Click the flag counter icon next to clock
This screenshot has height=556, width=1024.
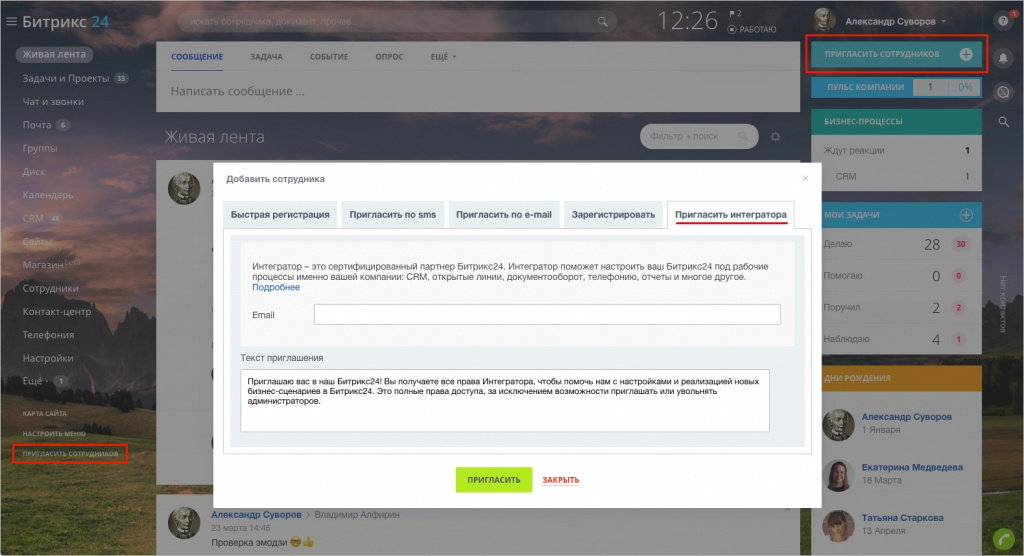(x=735, y=14)
